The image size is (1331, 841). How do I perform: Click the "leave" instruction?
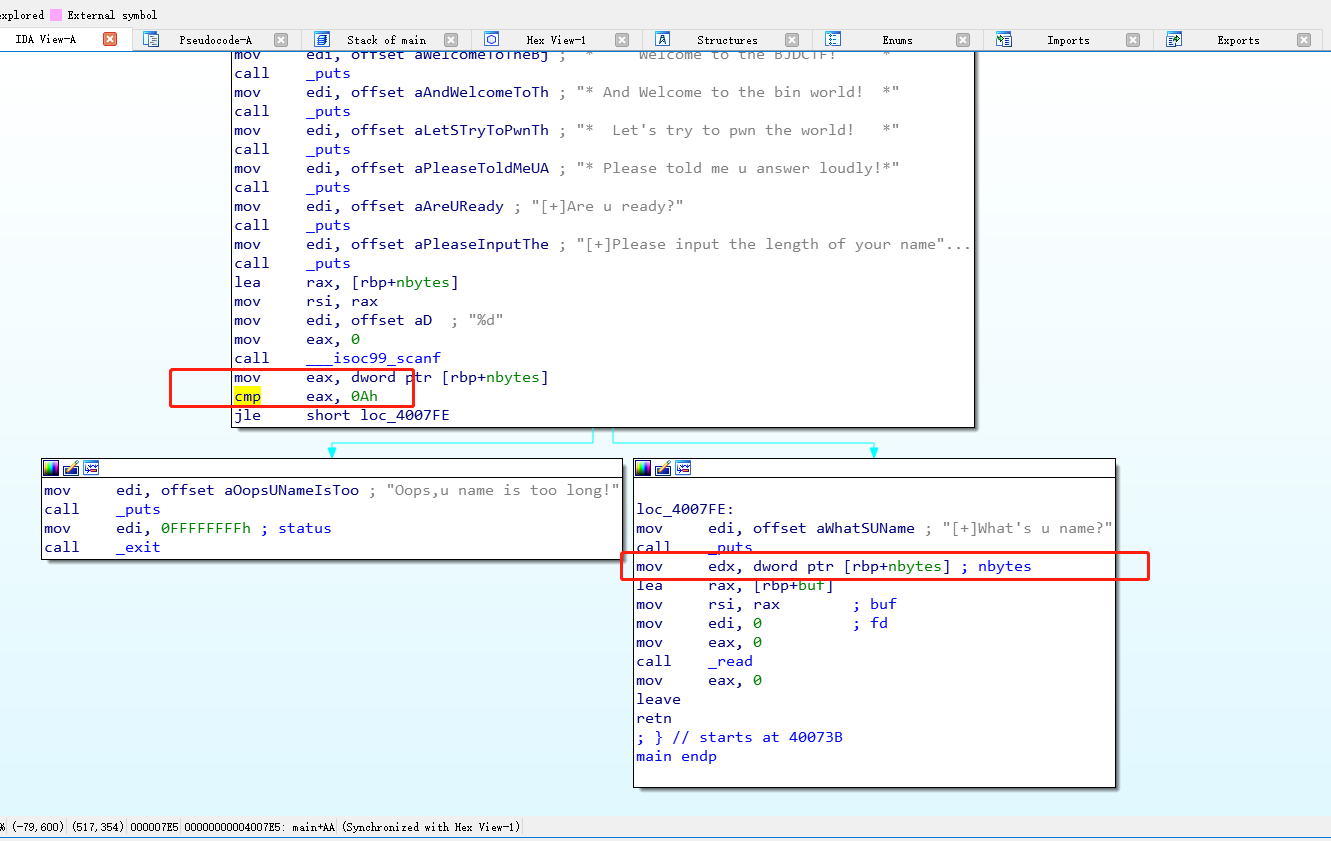point(658,699)
